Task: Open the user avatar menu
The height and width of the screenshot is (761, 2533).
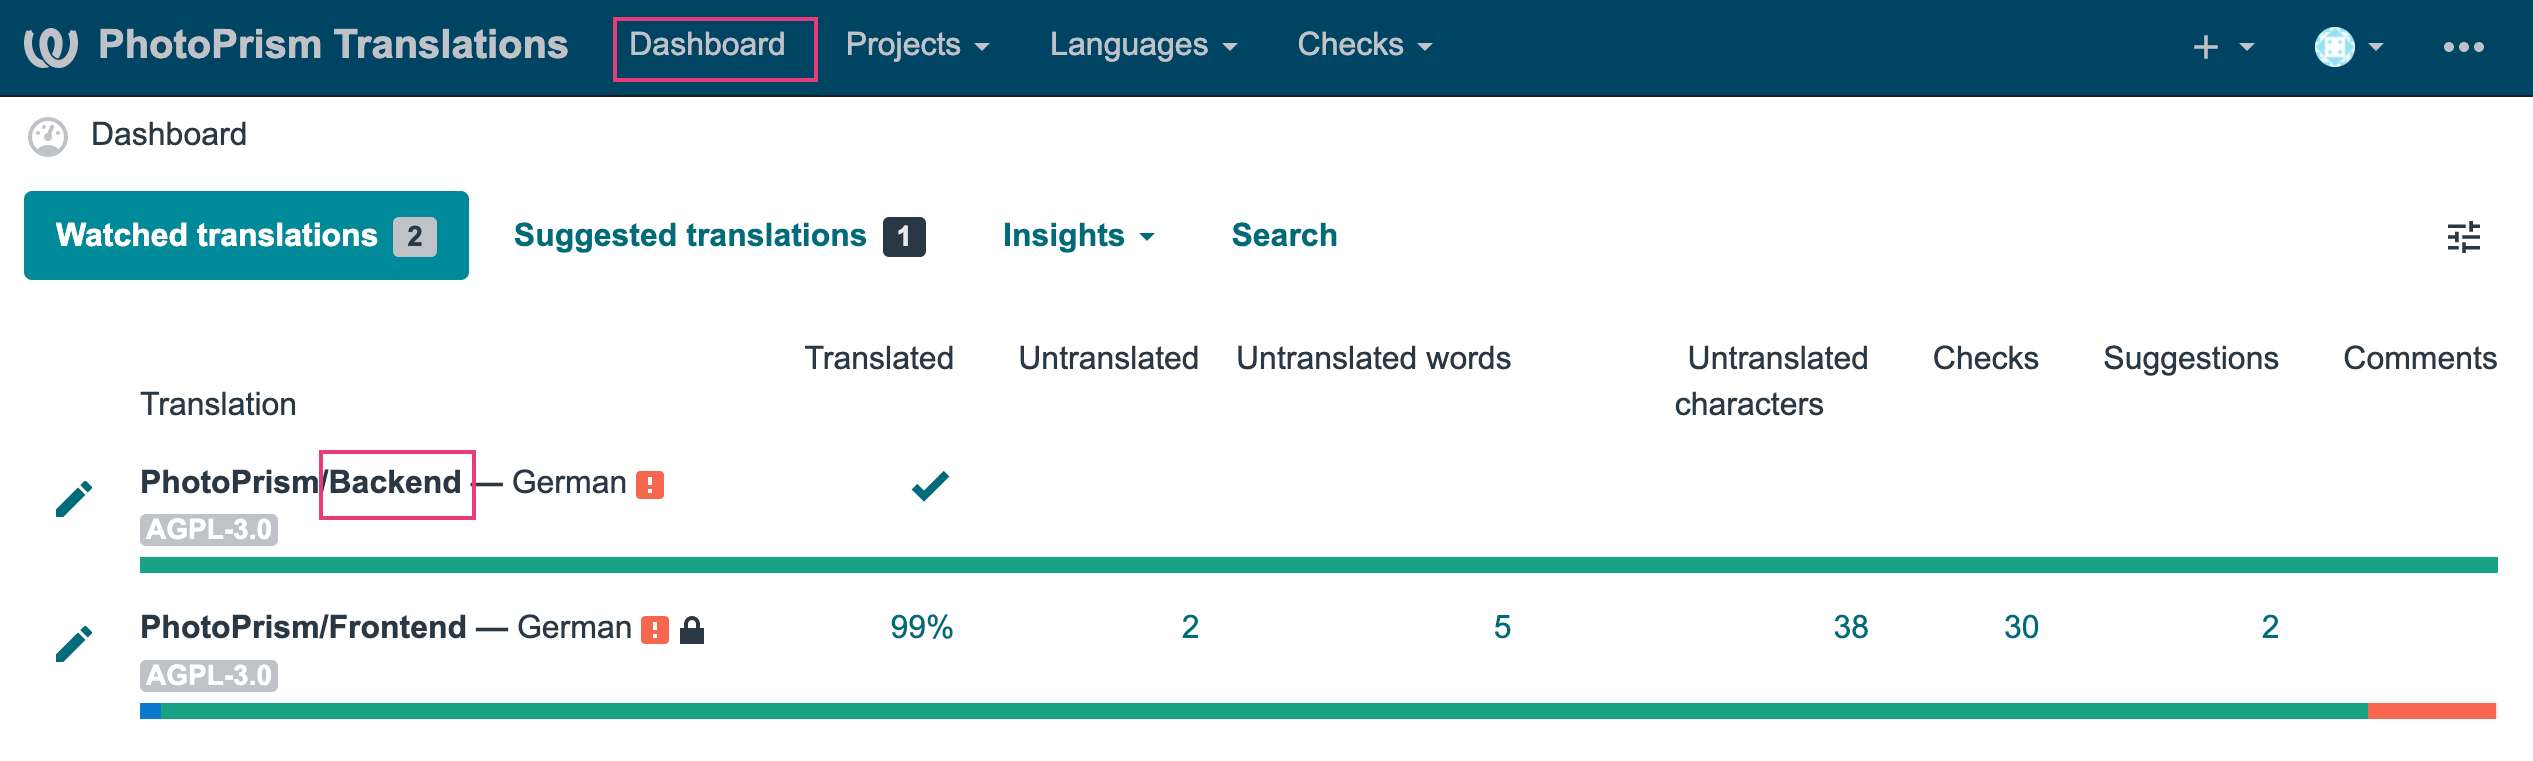Action: point(2348,47)
